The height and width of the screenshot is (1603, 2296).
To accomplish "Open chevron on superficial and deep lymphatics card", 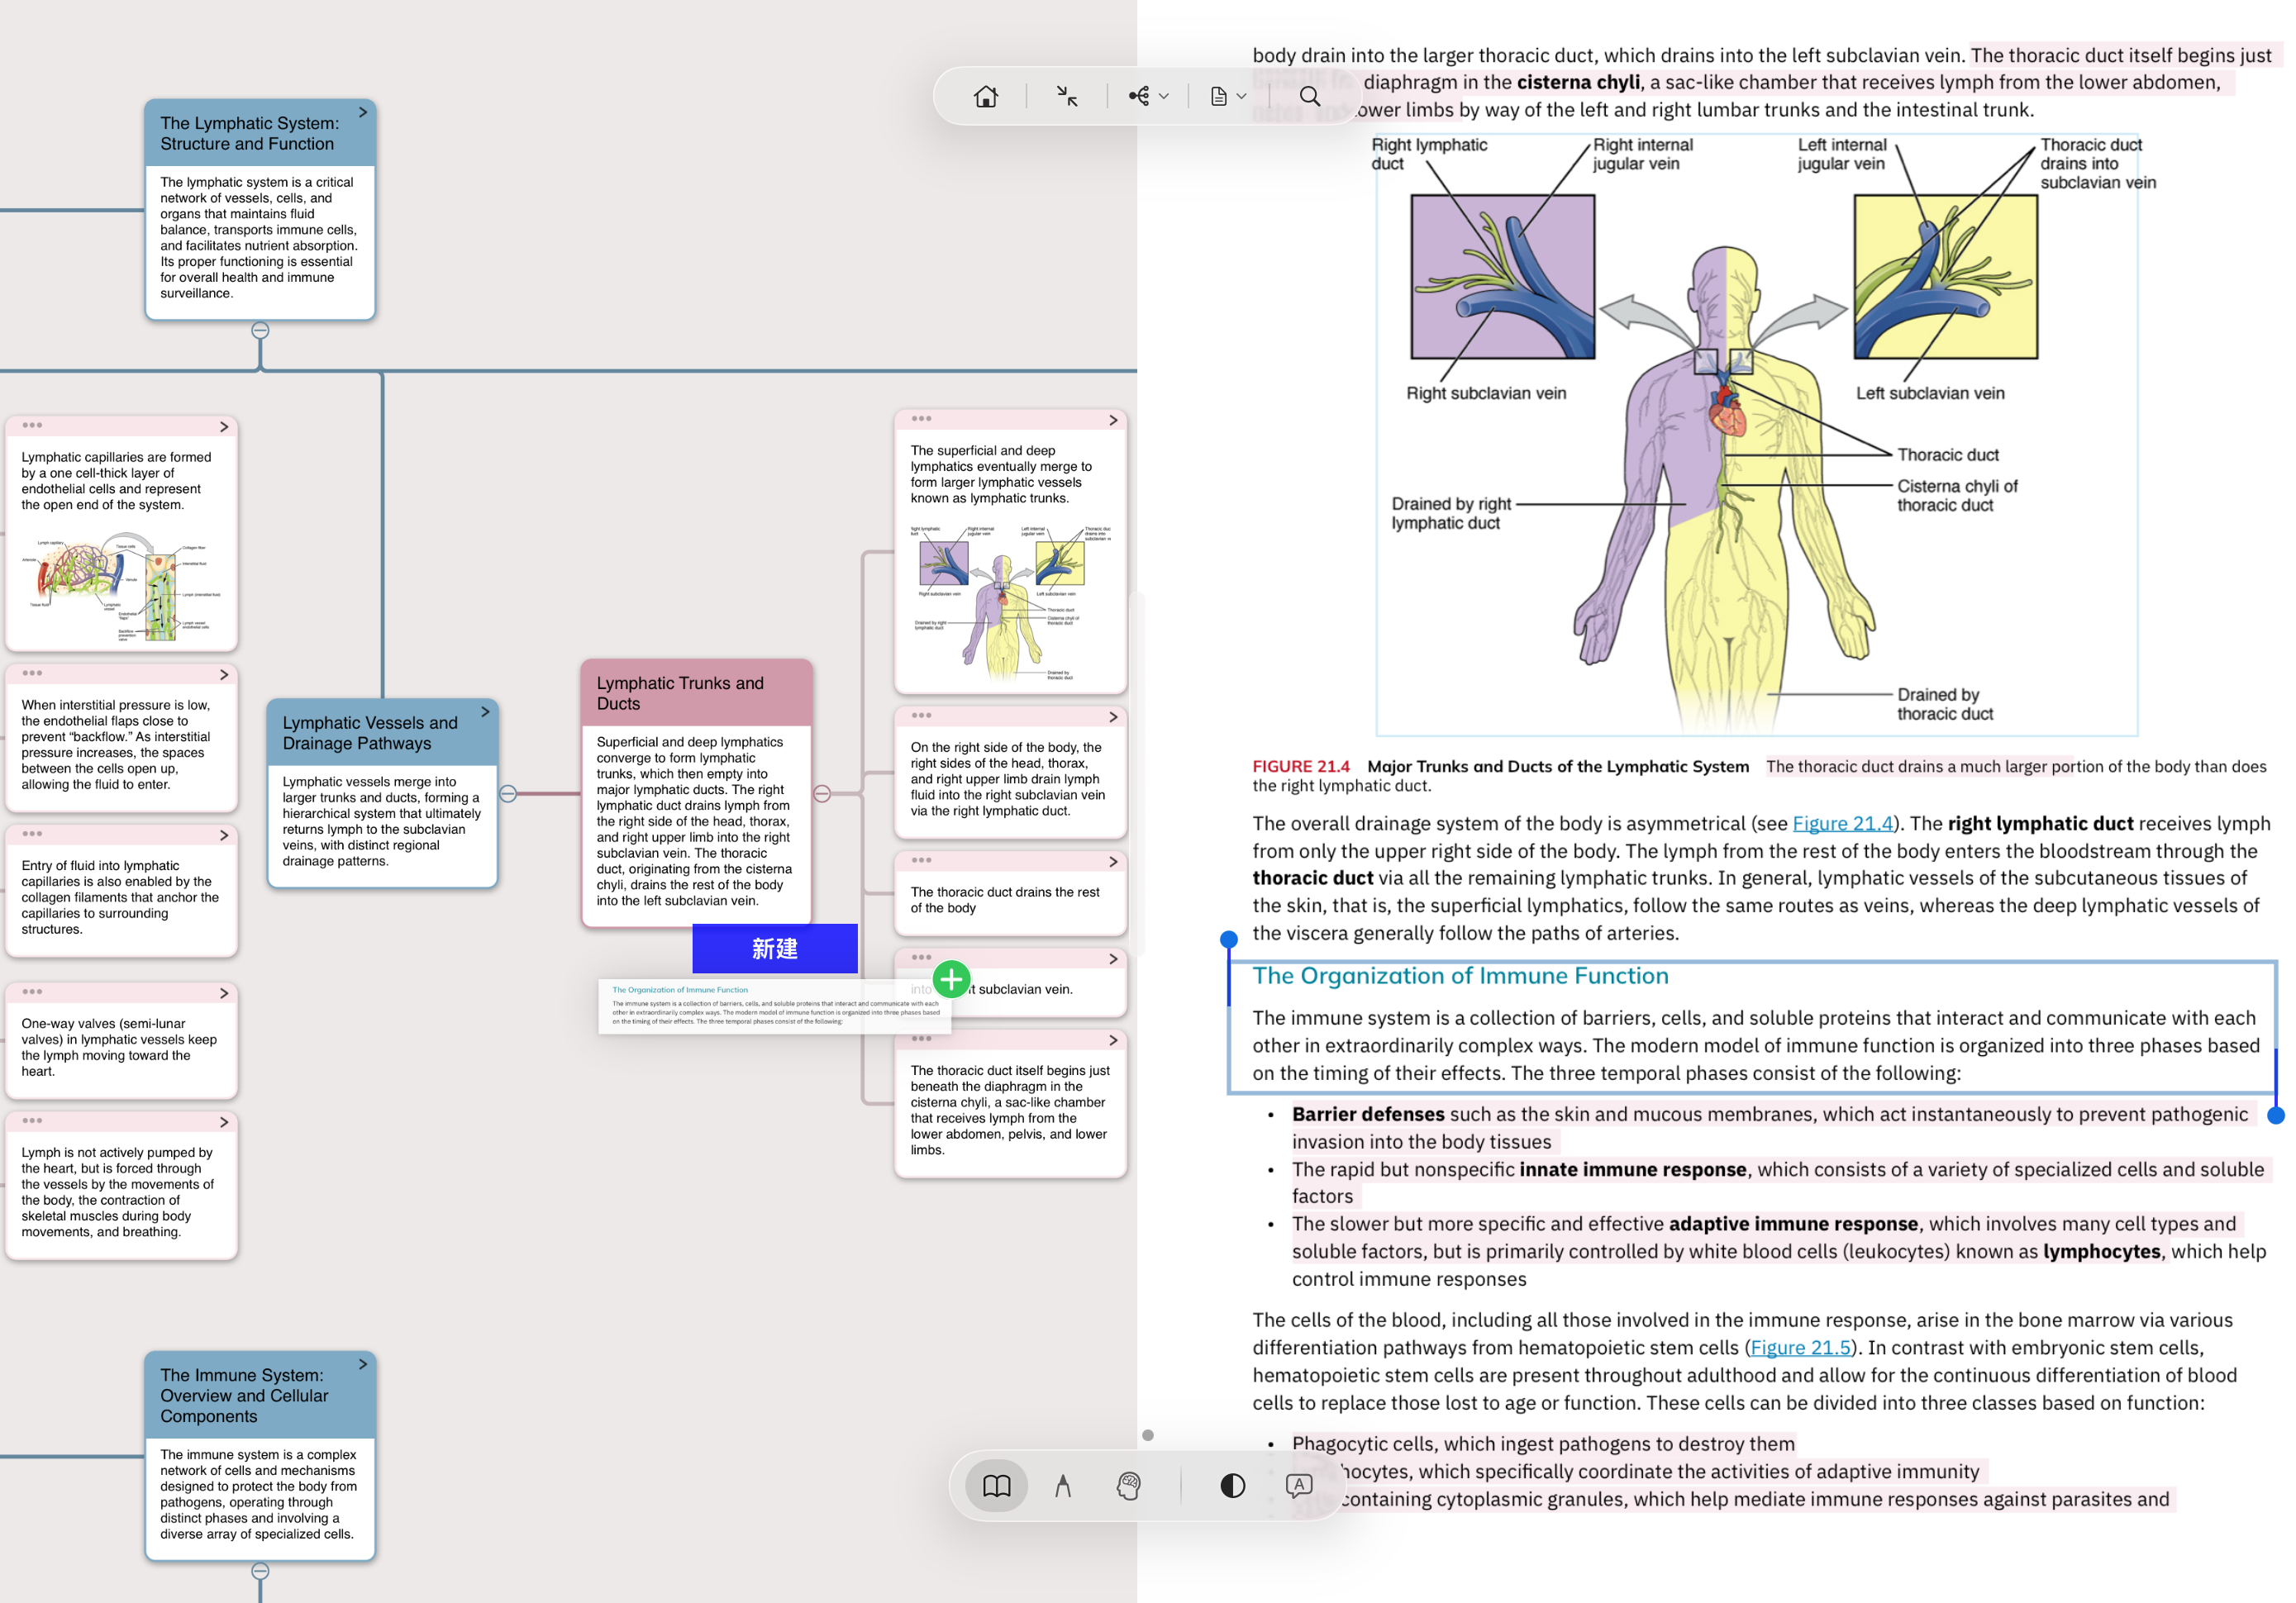I will [1113, 421].
